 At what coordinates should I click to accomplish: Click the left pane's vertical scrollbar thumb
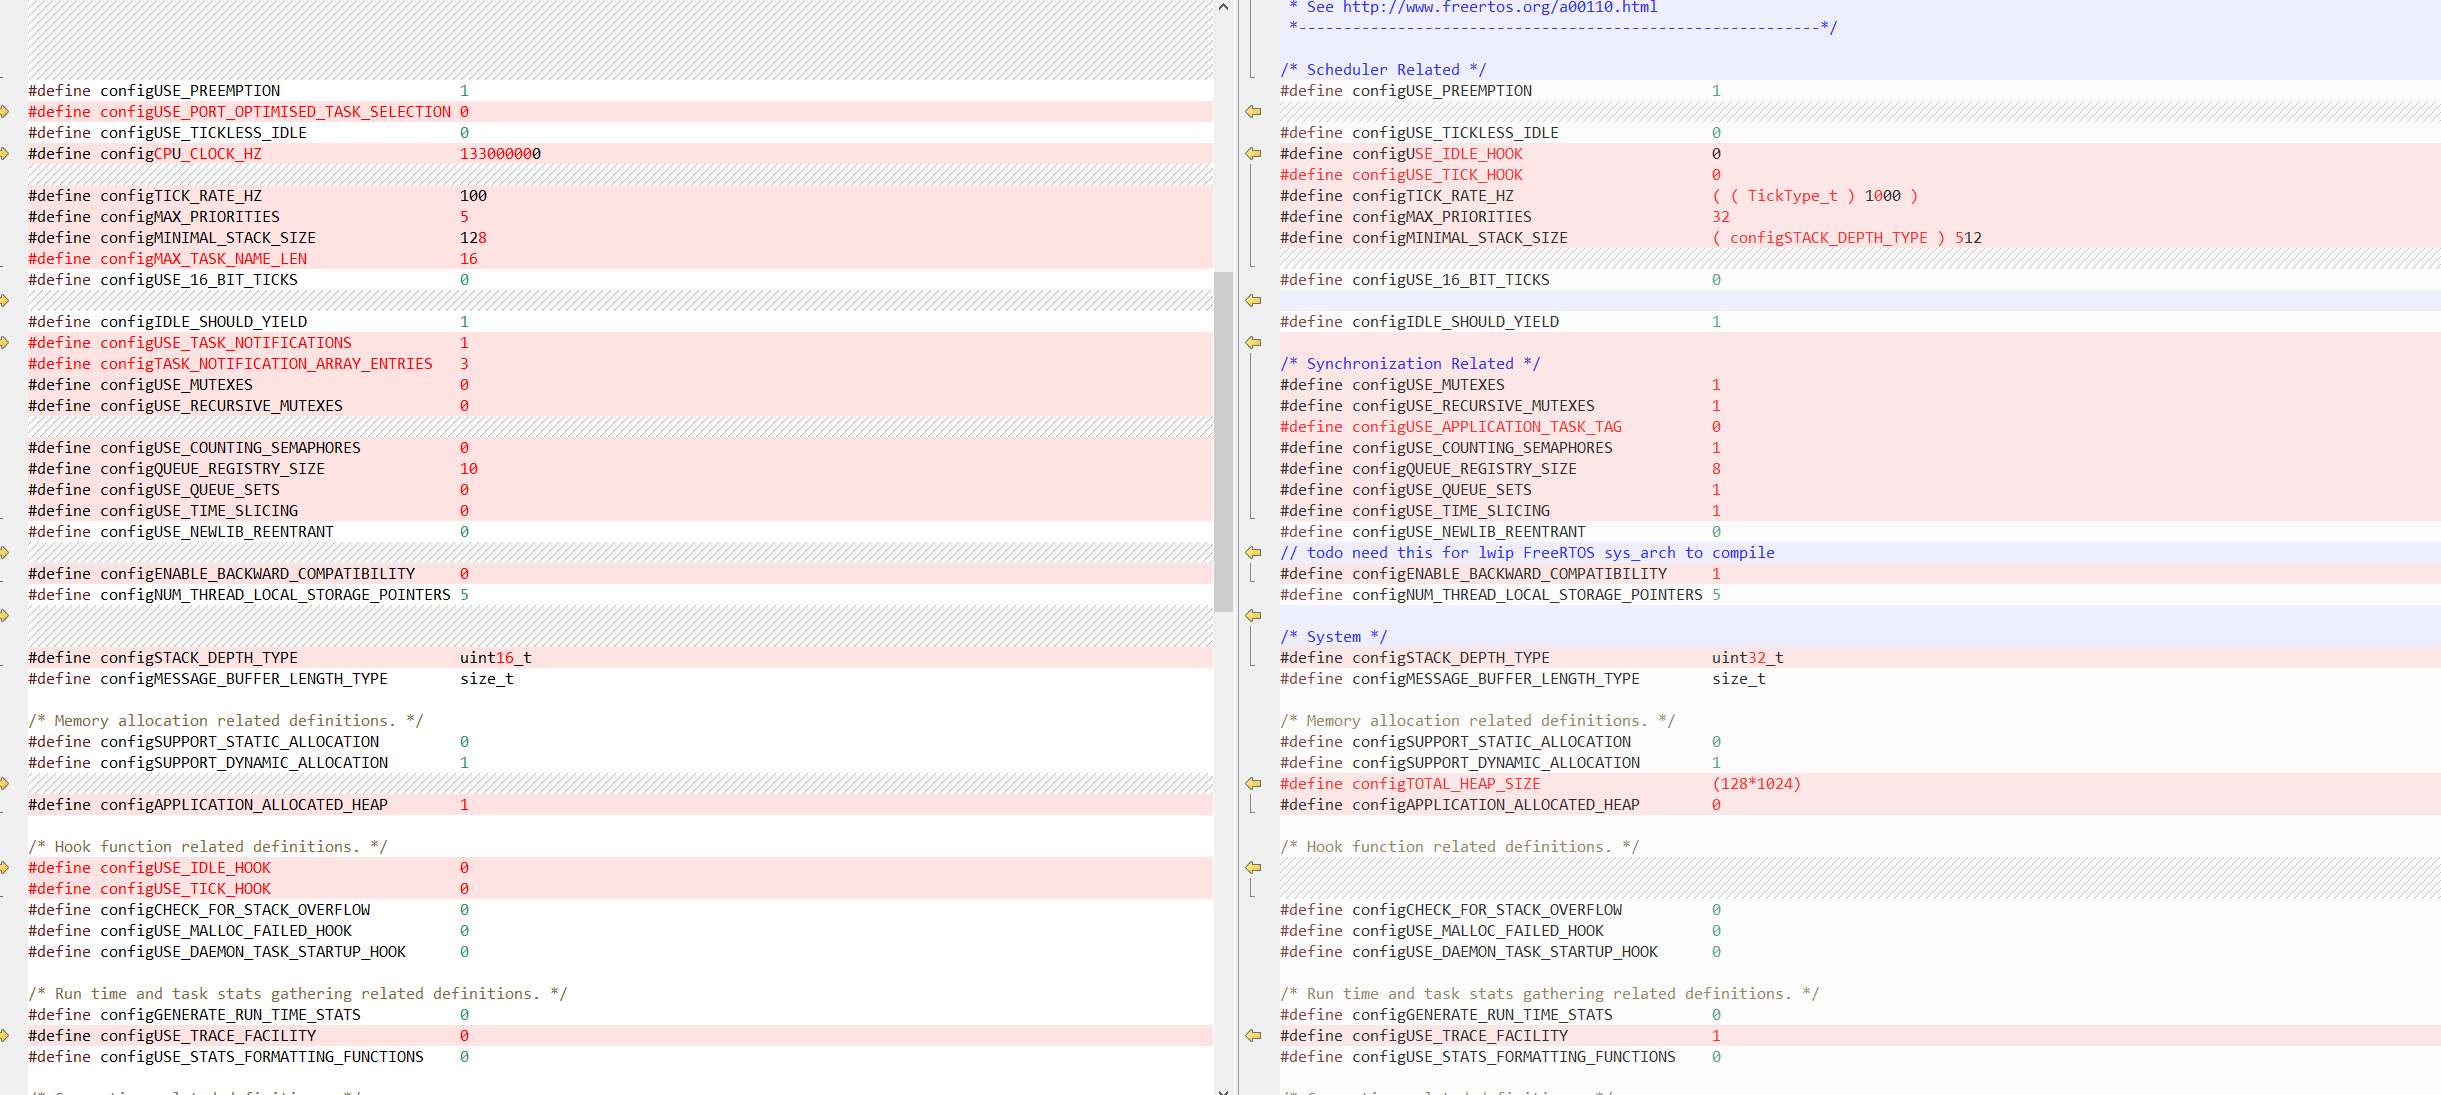point(1223,440)
